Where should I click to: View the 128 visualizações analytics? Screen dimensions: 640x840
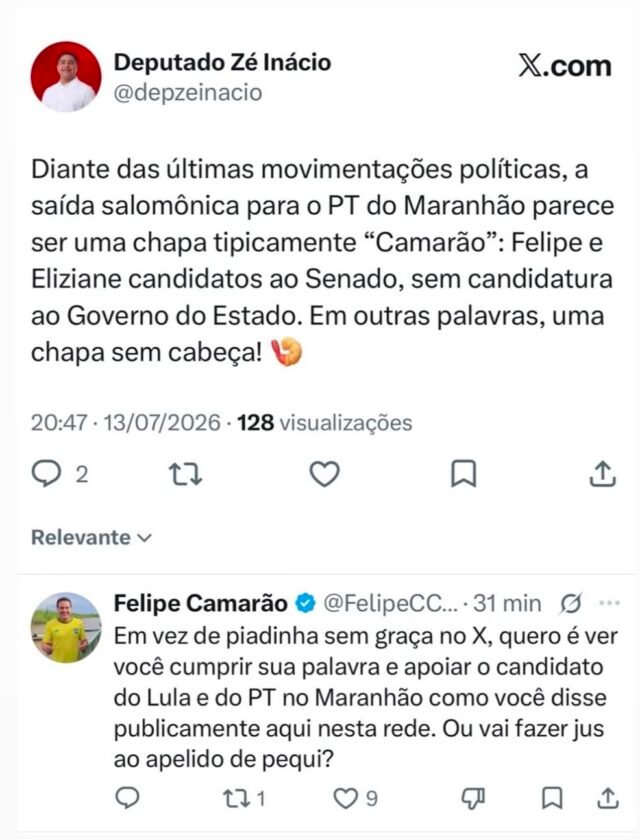click(325, 423)
